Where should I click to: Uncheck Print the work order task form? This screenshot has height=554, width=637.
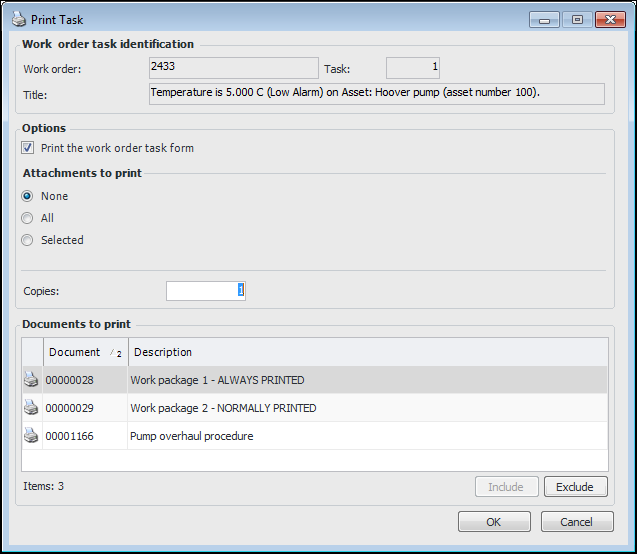coord(28,148)
